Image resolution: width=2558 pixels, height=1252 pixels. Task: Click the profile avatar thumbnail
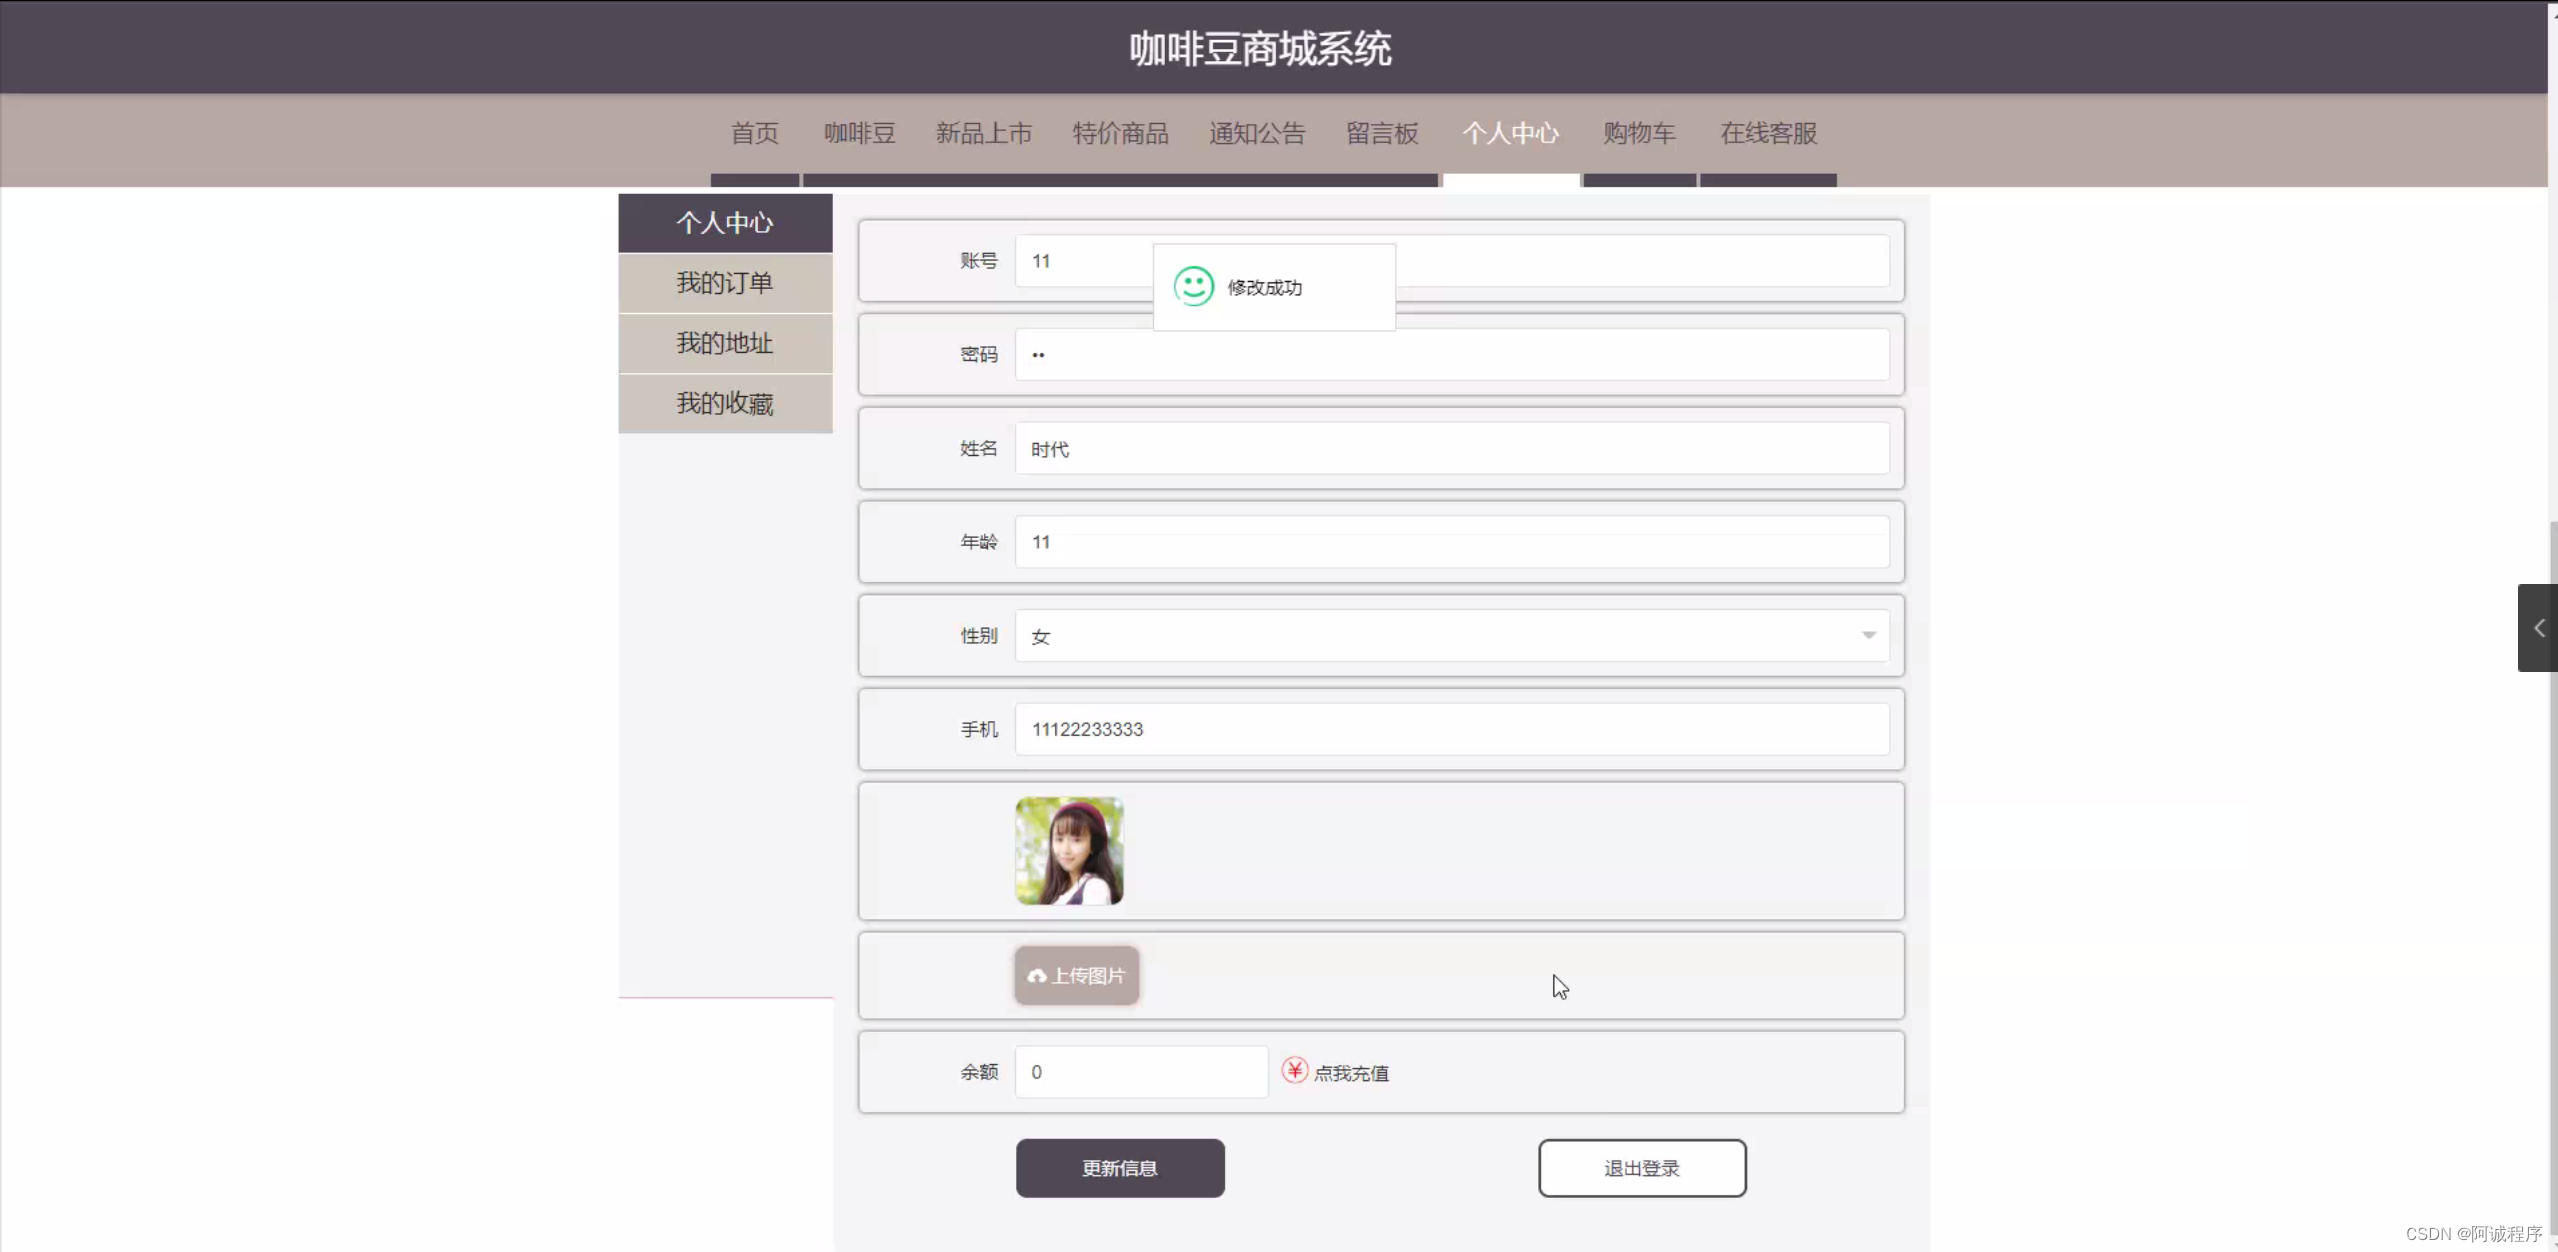click(x=1068, y=851)
